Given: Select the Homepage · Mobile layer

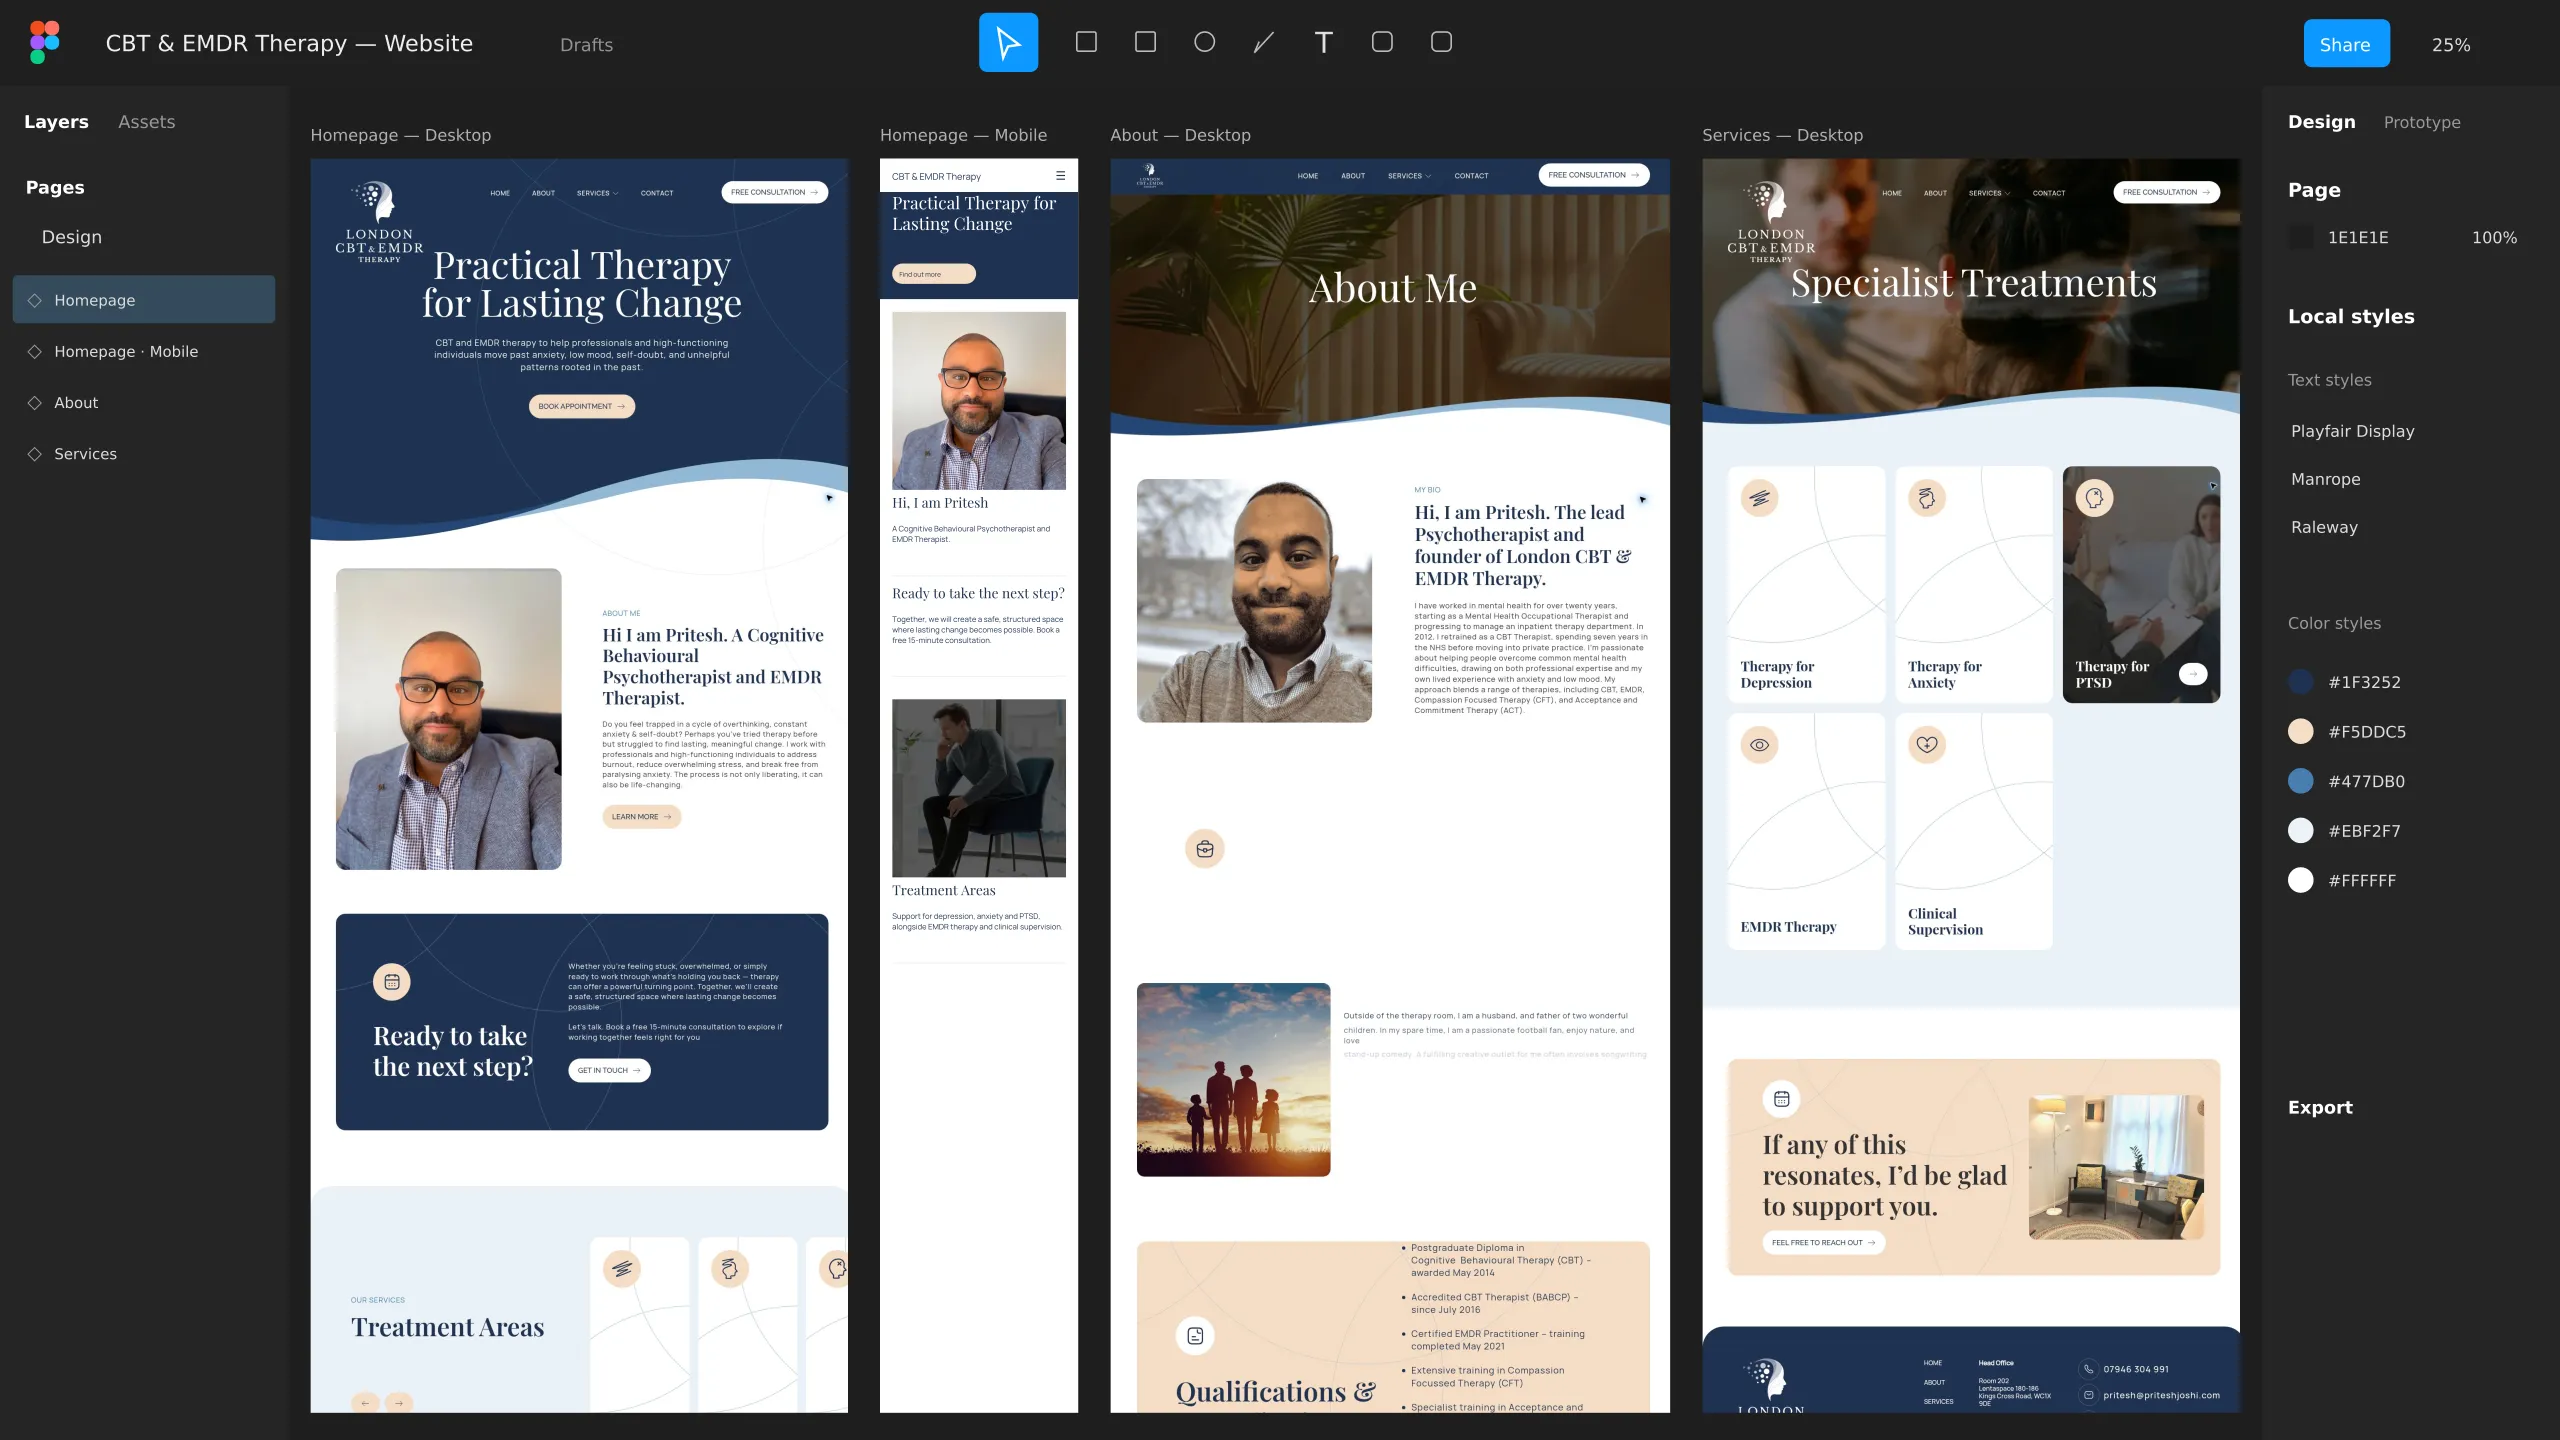Looking at the screenshot, I should pyautogui.click(x=144, y=351).
